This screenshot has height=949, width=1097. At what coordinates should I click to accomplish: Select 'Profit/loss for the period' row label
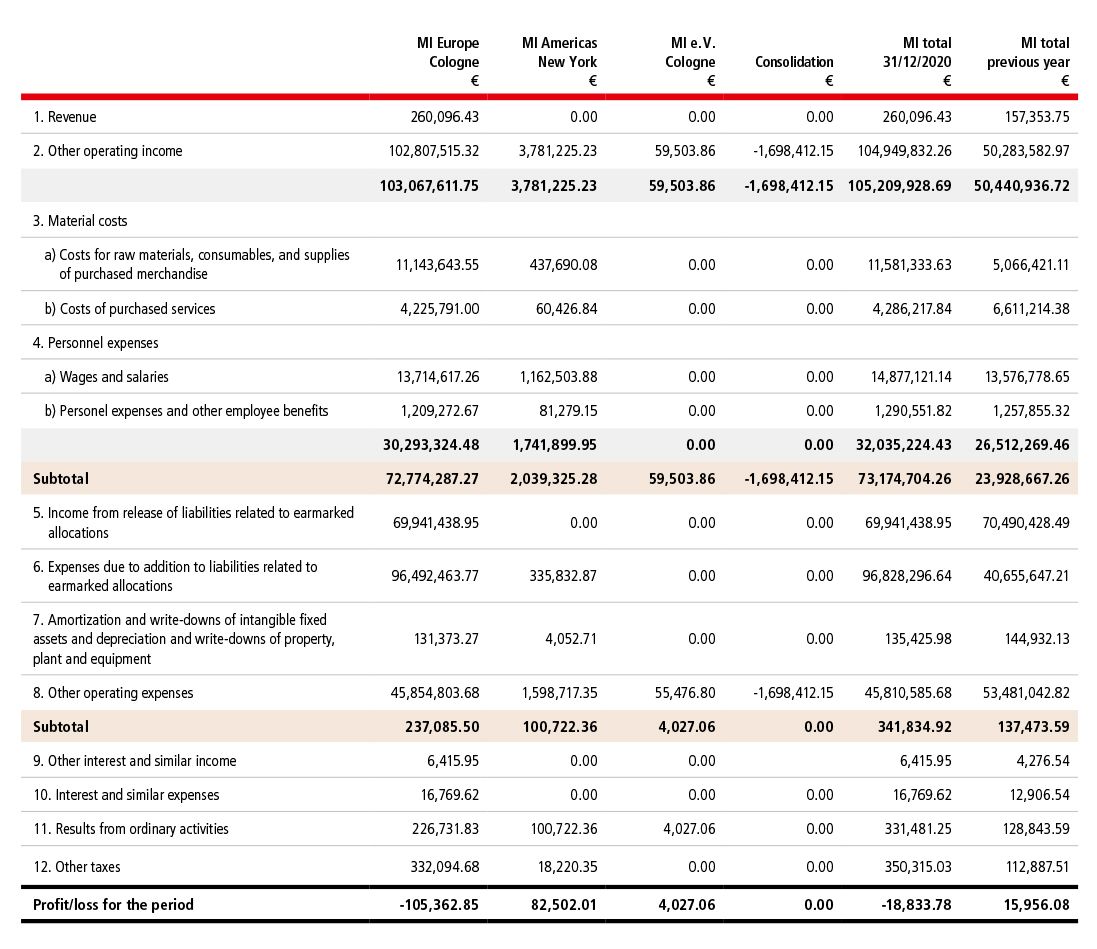[x=113, y=905]
